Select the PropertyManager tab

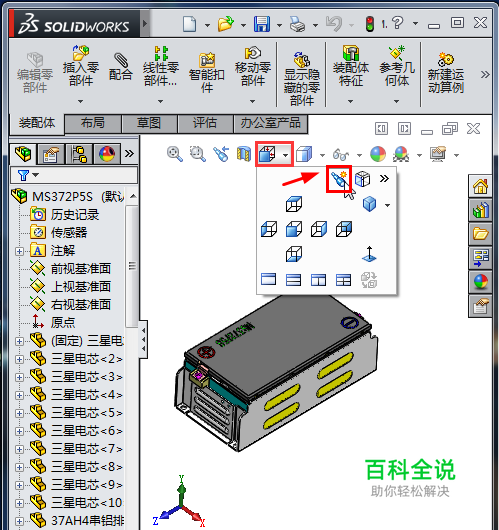coord(51,154)
